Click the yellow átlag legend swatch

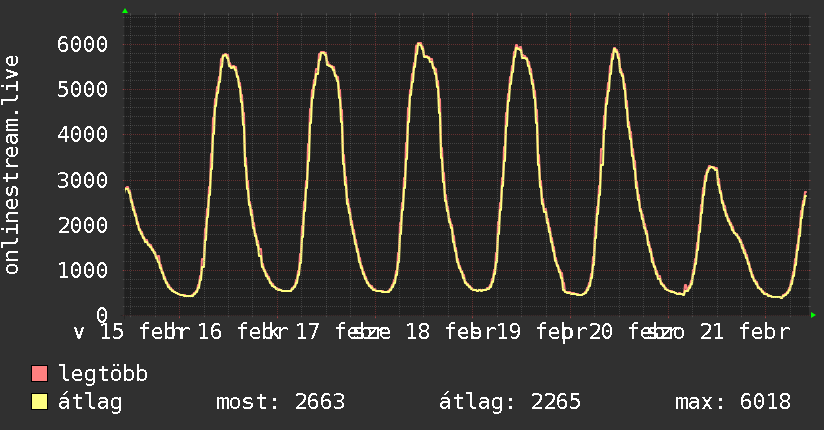[40, 403]
